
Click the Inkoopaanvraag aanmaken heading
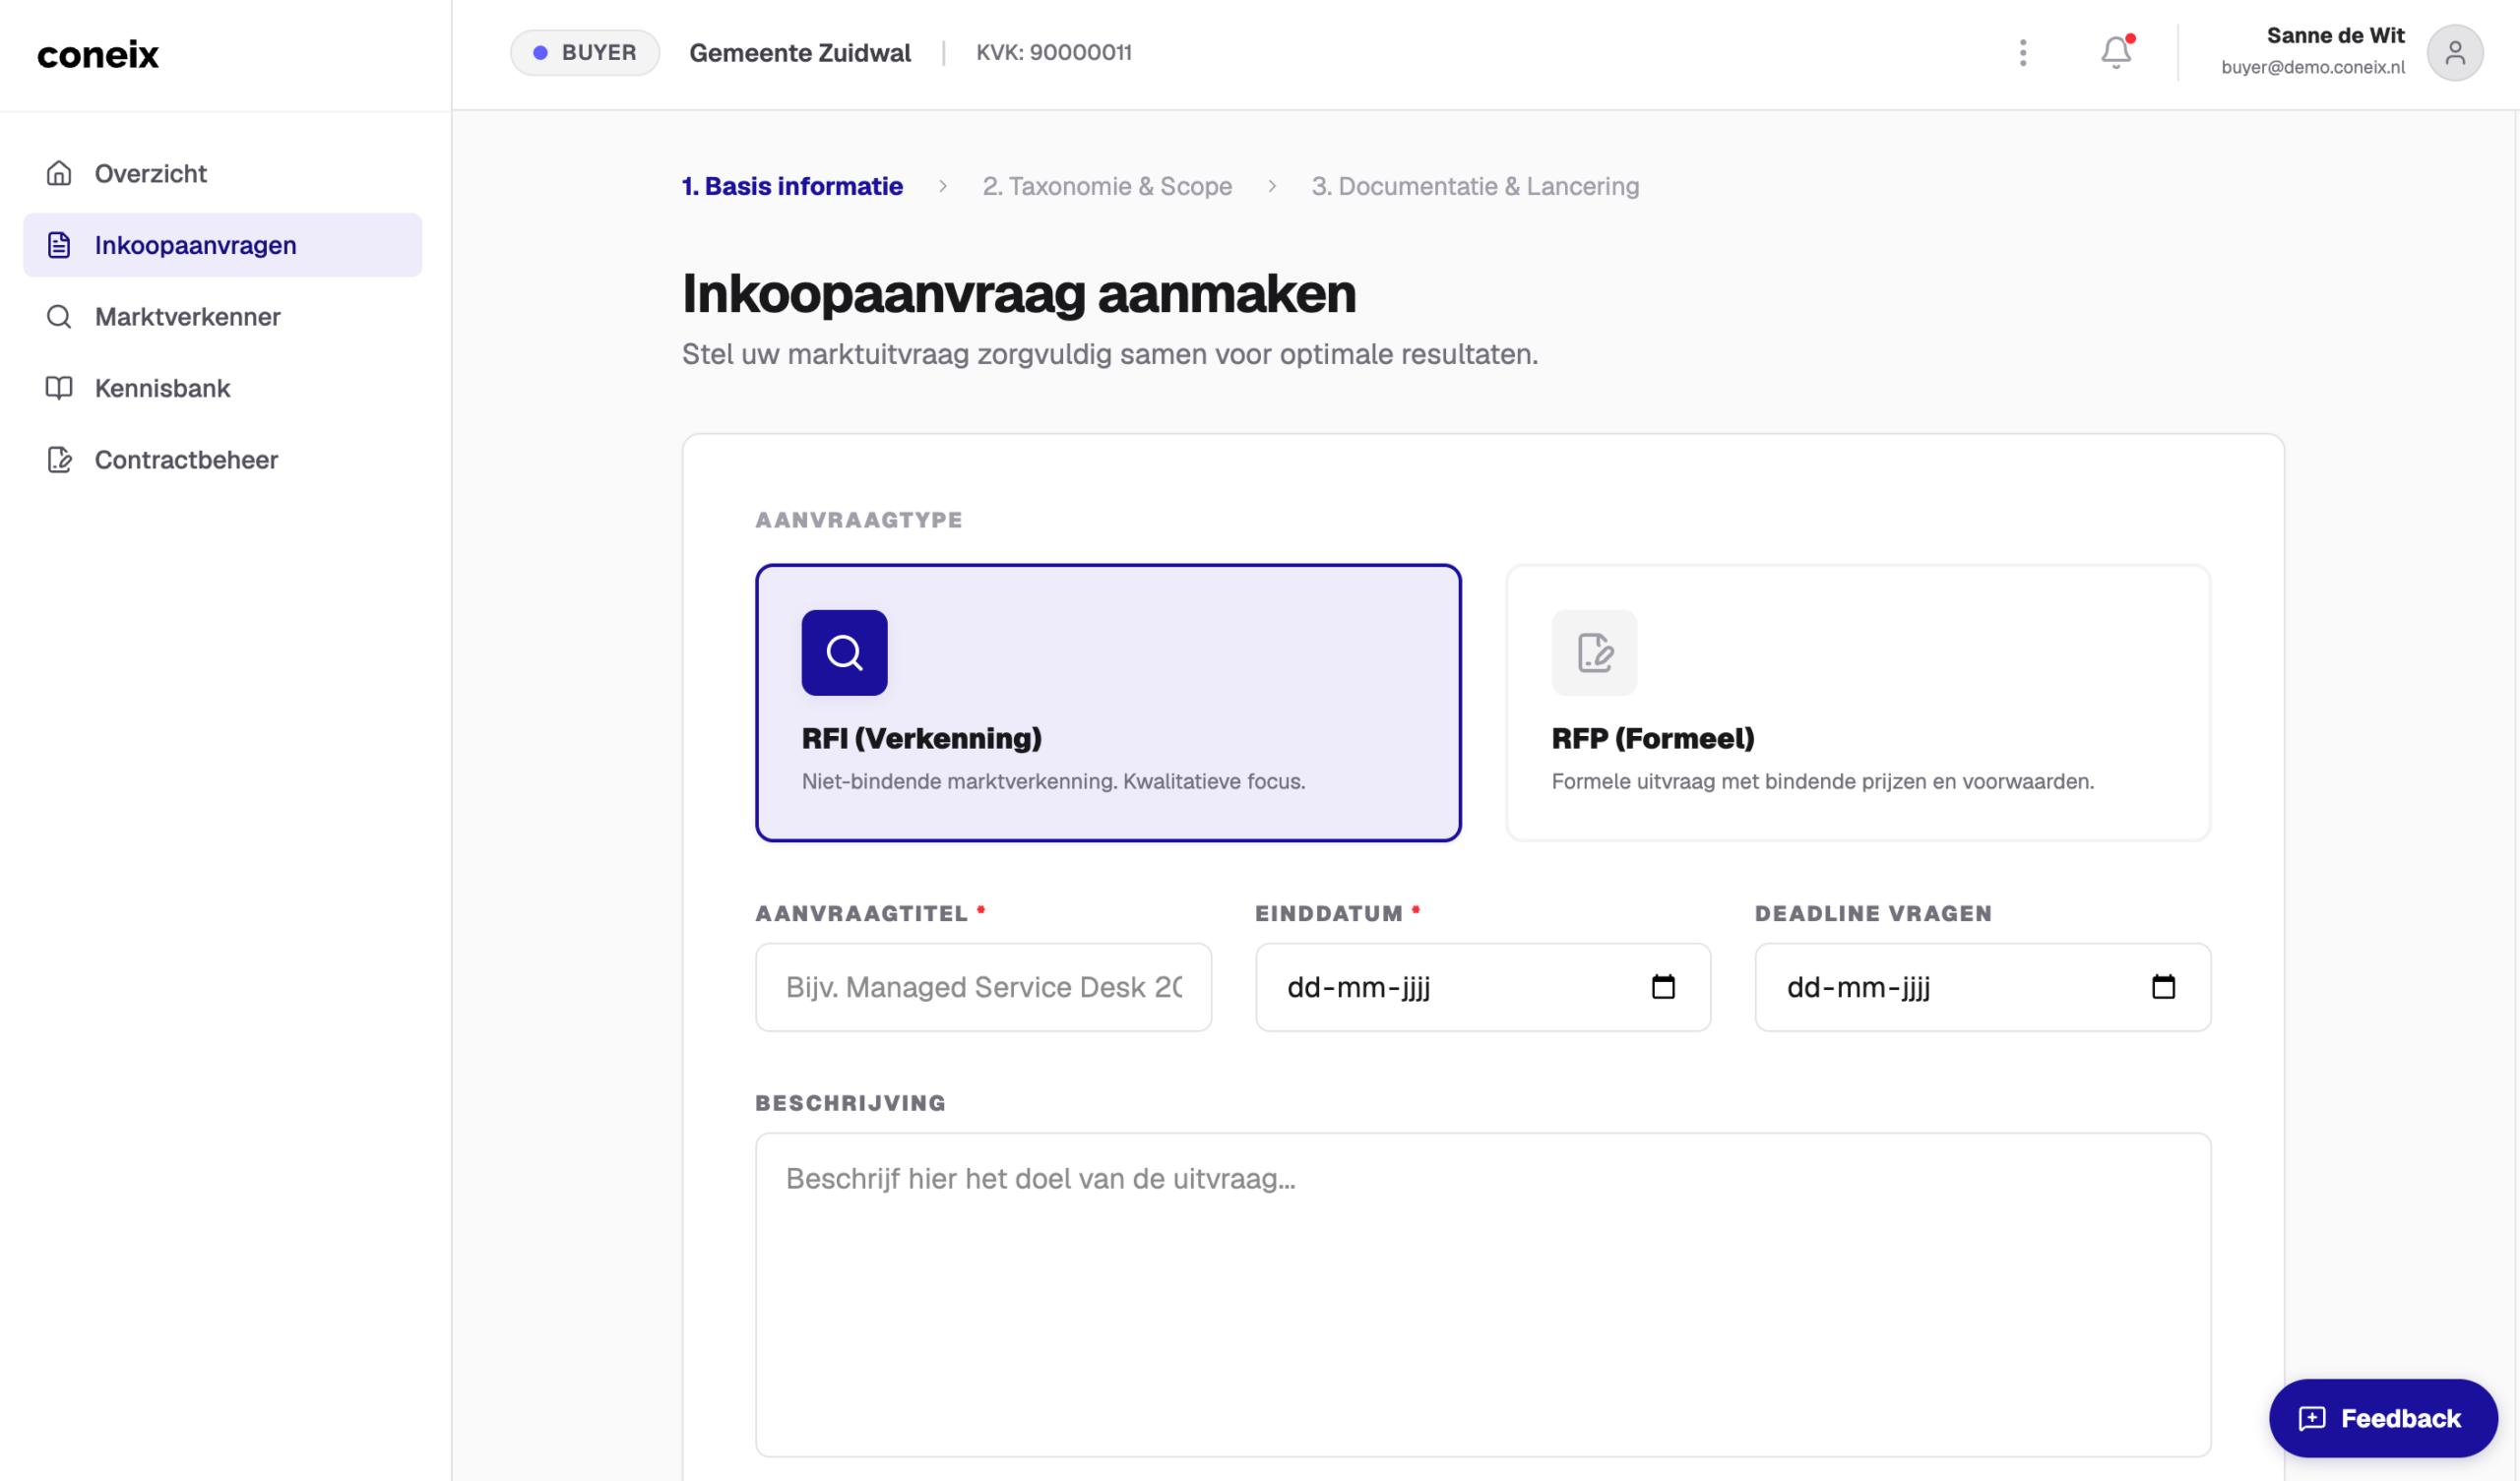[x=1018, y=293]
